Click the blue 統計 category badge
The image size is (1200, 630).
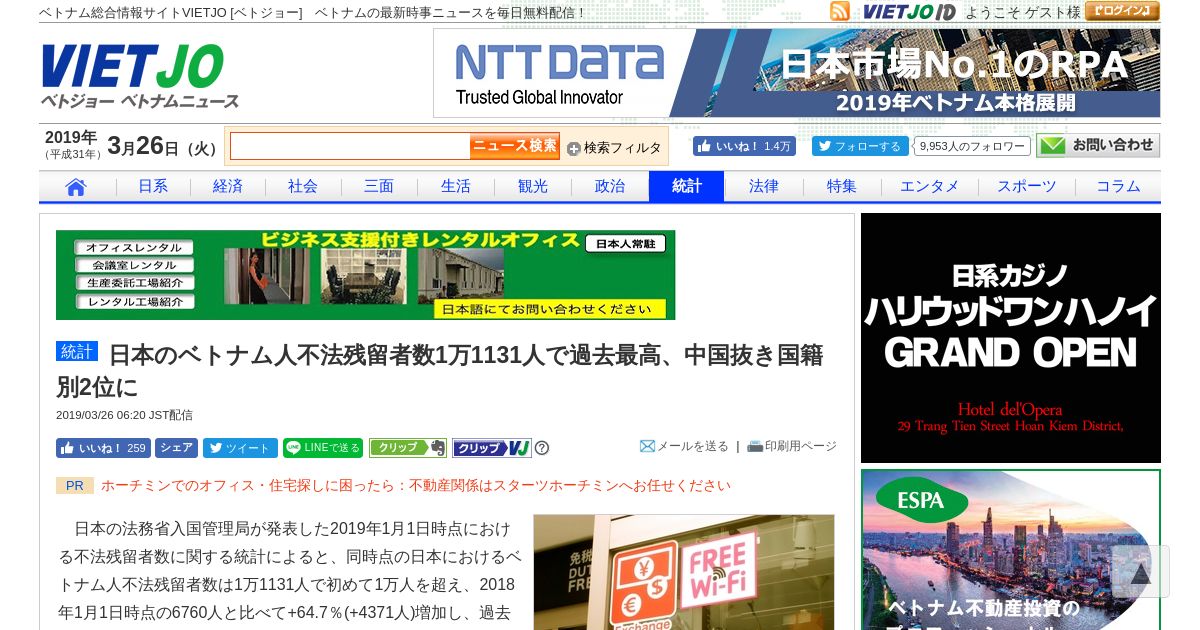[77, 351]
